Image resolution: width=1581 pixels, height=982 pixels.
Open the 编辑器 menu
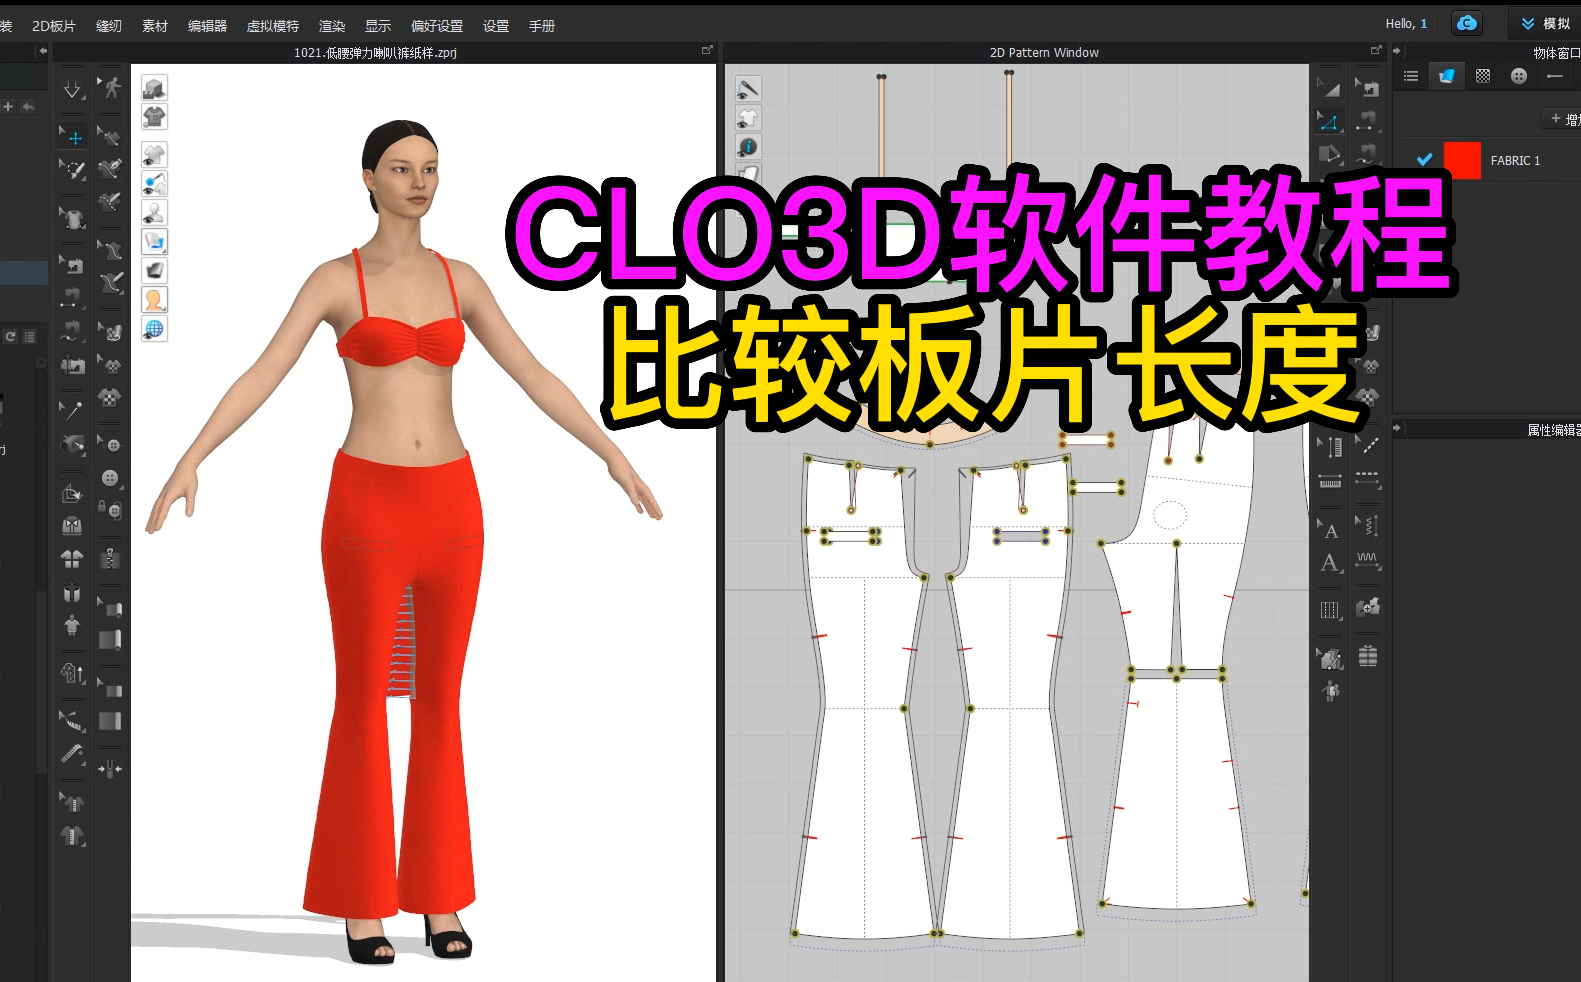(207, 26)
